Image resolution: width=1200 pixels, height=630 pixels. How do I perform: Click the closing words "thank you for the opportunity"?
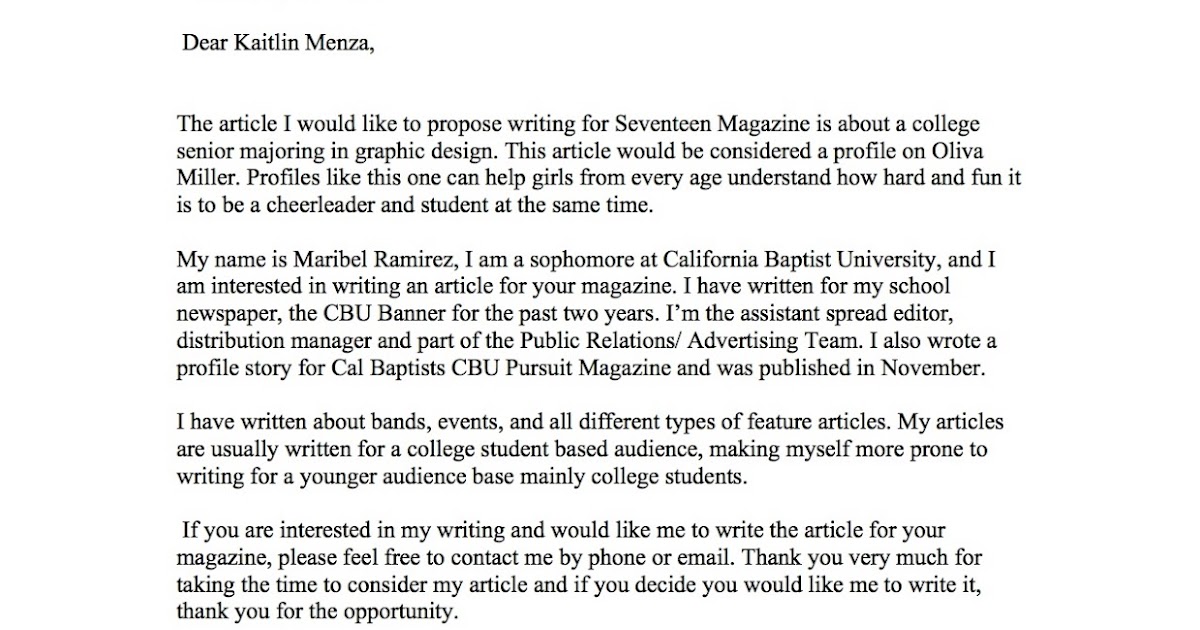pyautogui.click(x=318, y=611)
